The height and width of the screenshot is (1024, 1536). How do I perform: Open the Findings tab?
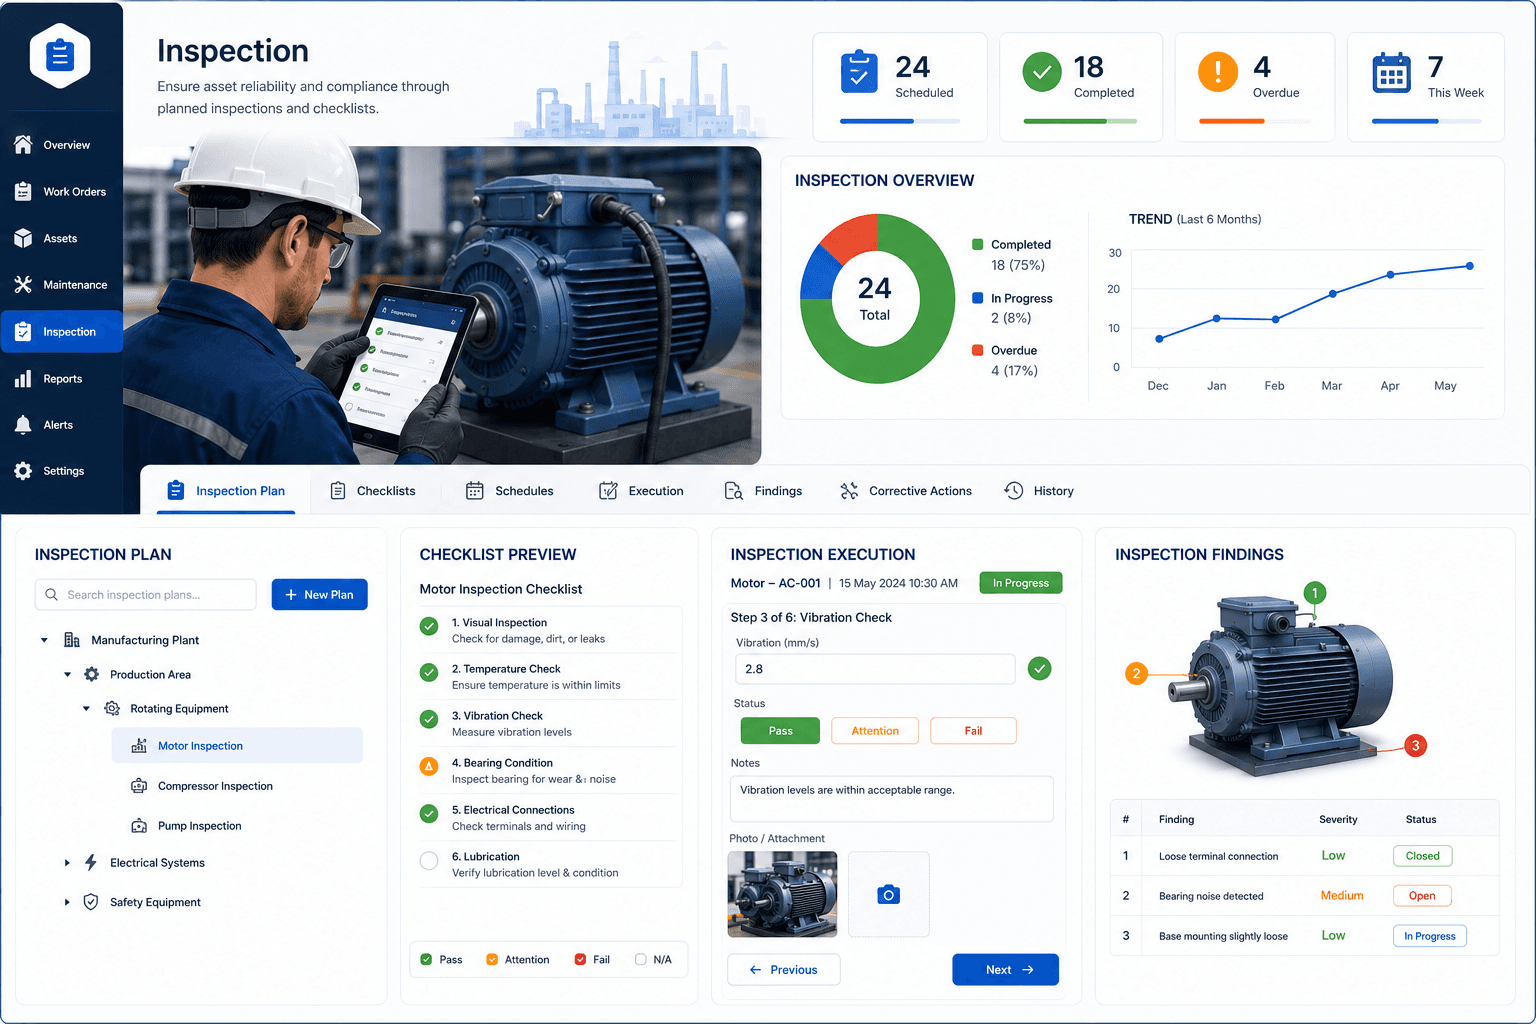pos(763,491)
